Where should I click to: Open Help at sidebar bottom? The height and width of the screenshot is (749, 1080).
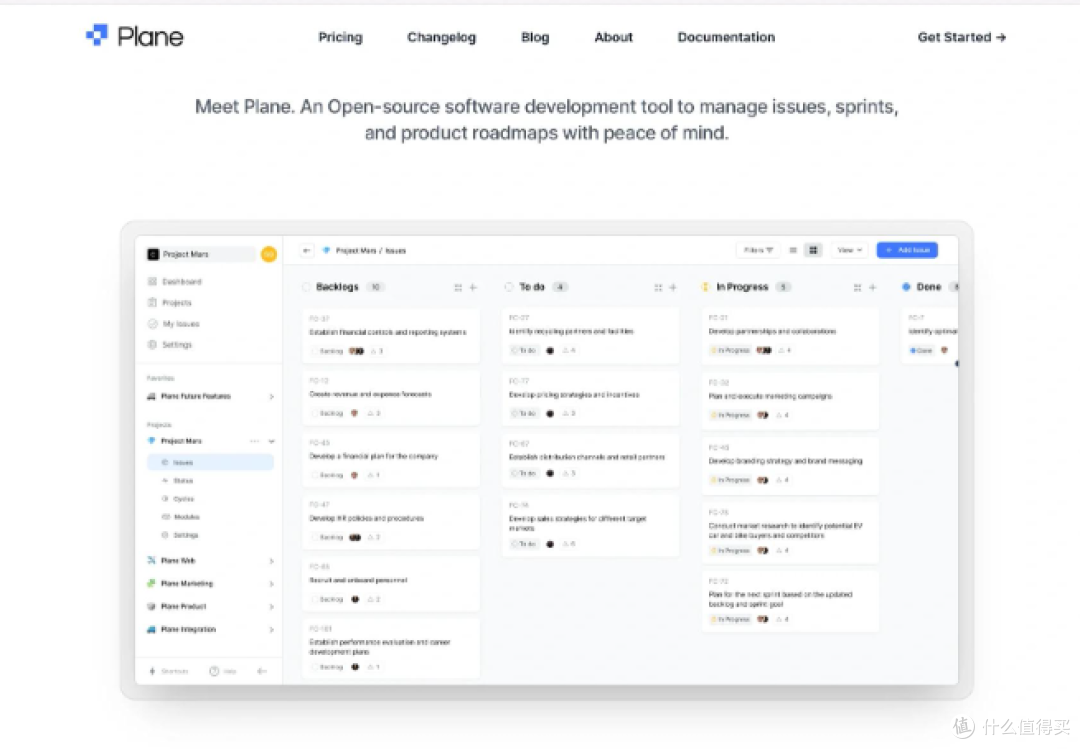(222, 671)
